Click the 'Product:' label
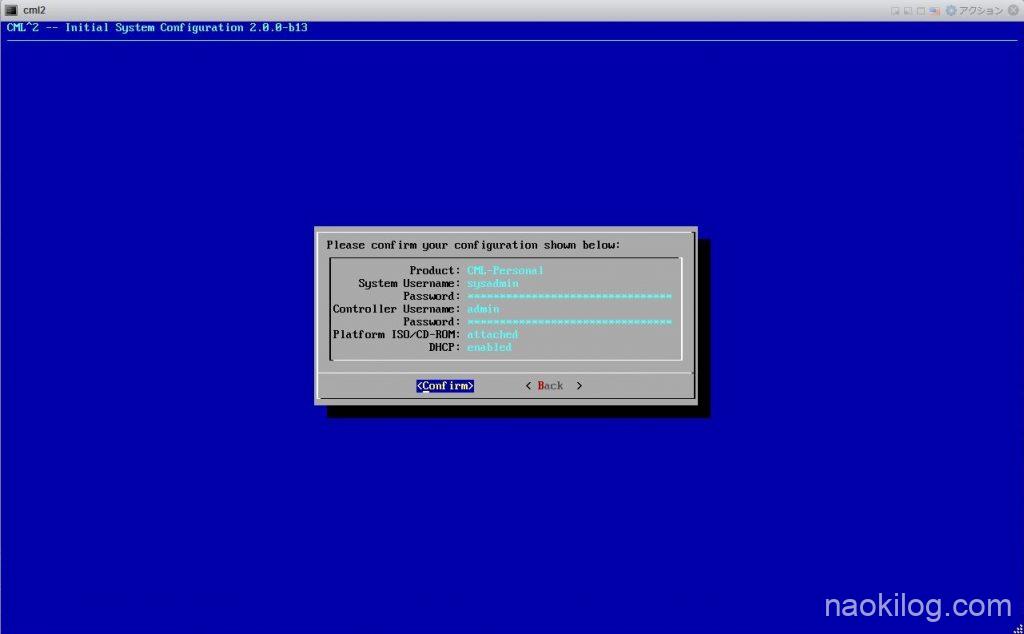The width and height of the screenshot is (1024, 634). 435,270
